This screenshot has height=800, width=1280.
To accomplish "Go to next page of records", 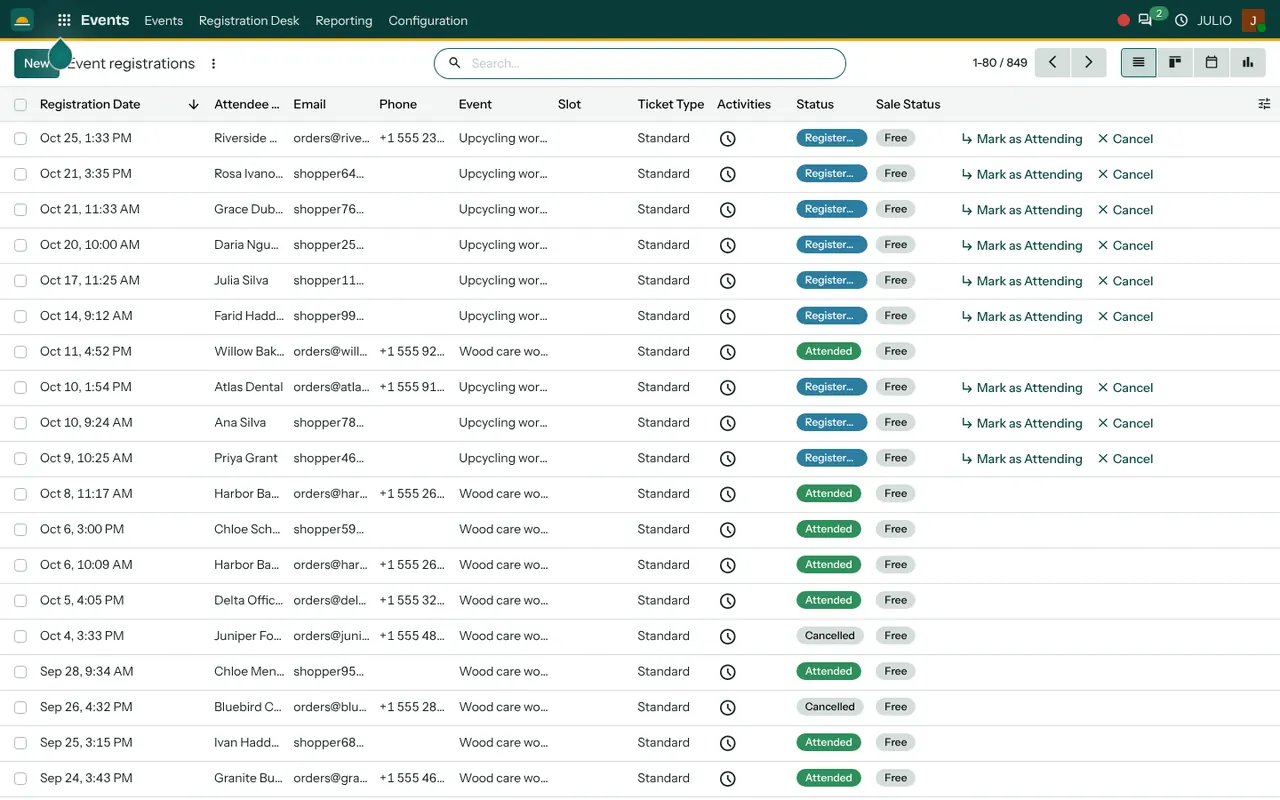I will pos(1089,62).
